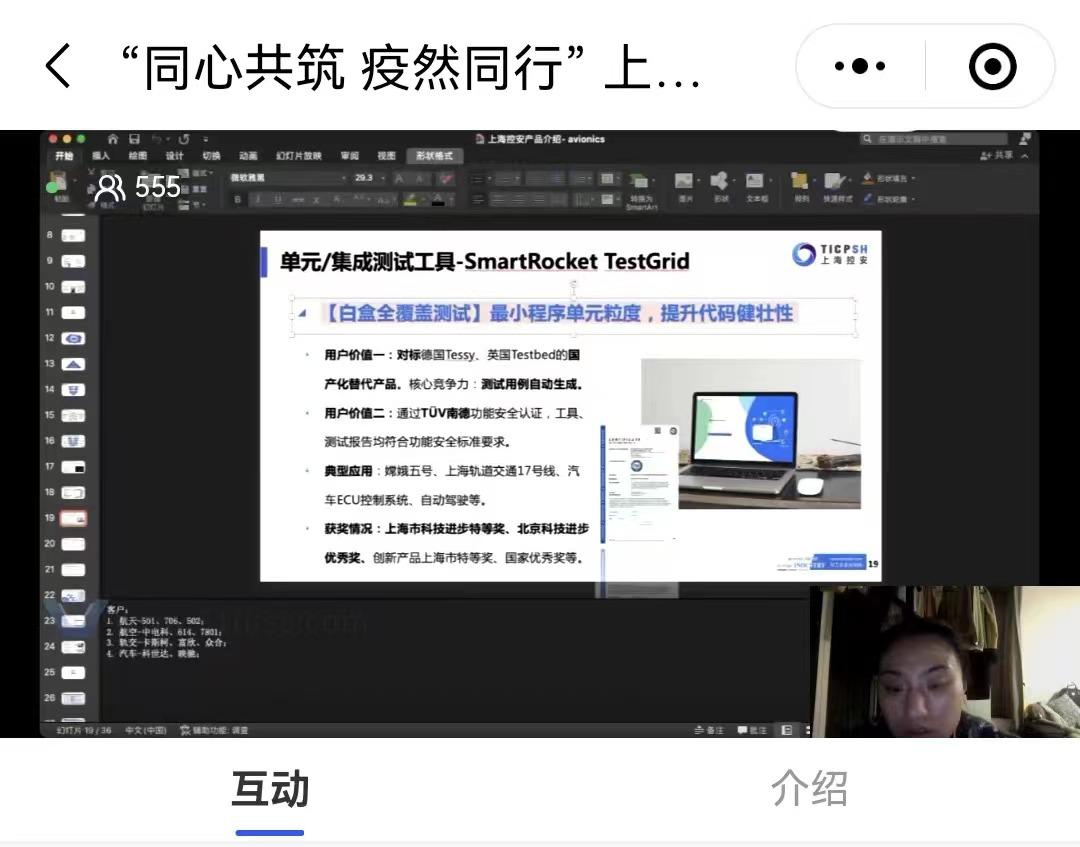This screenshot has width=1080, height=847.
Task: Tap the back arrow in the header
Action: 58,67
